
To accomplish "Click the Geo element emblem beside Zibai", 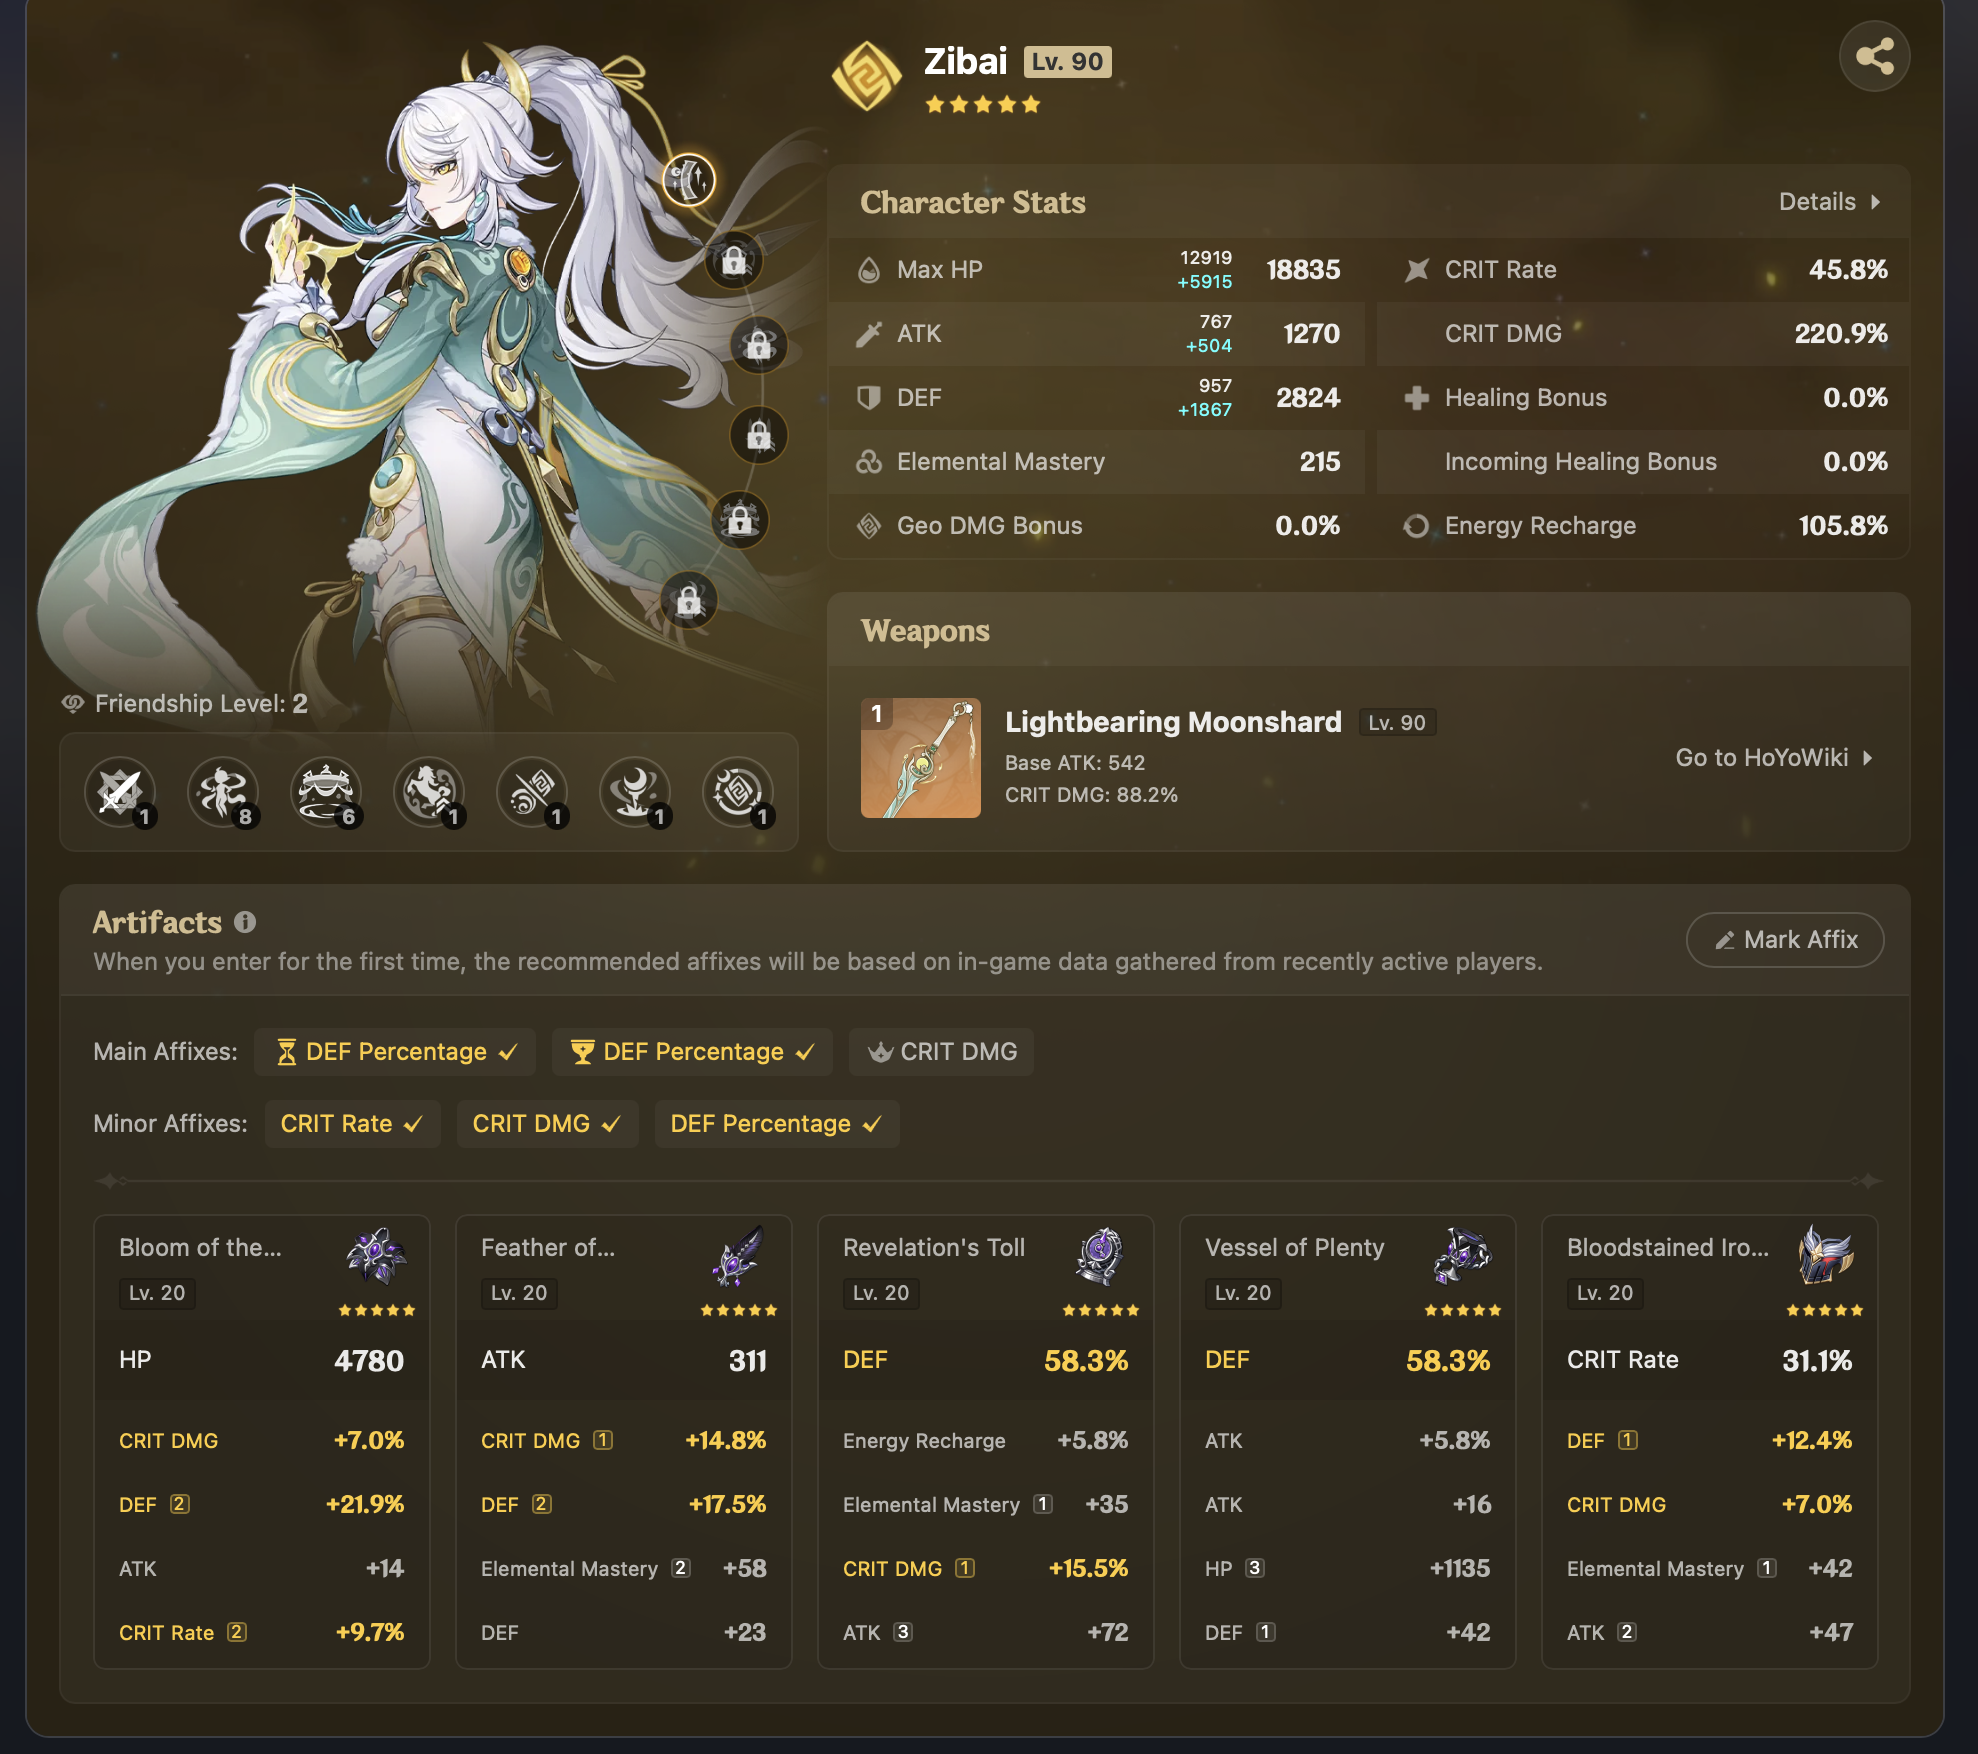I will click(866, 76).
